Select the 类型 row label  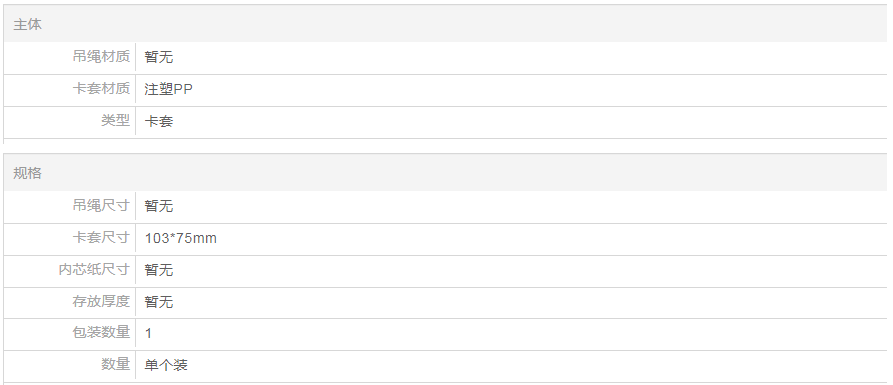coord(116,120)
